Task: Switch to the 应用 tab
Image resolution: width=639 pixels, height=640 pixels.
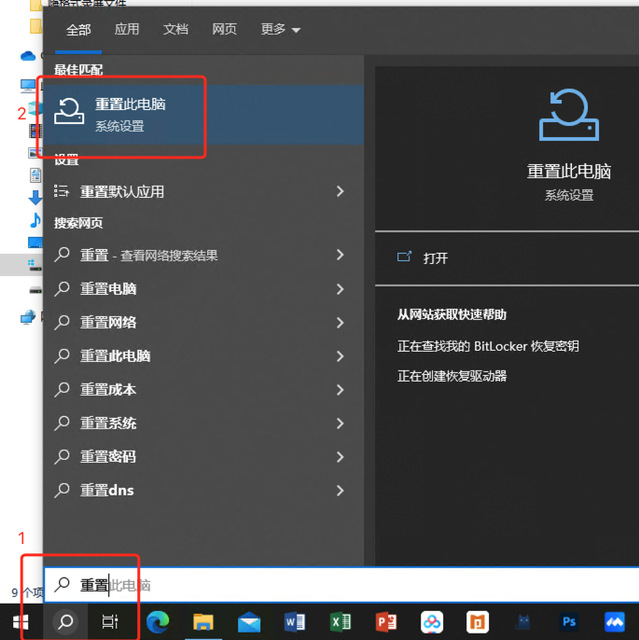Action: point(127,30)
